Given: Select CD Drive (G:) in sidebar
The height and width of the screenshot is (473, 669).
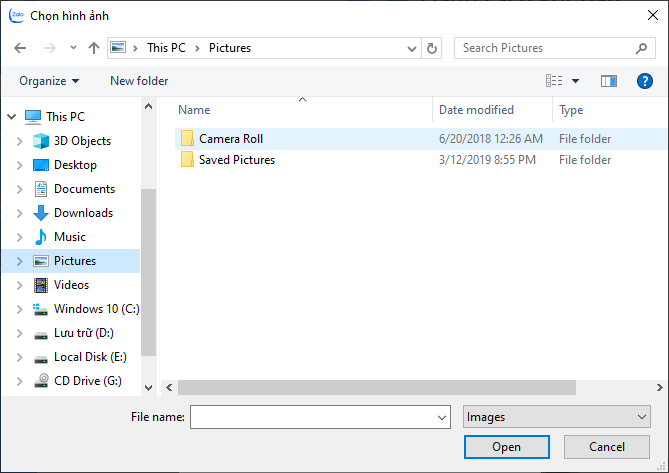Looking at the screenshot, I should coord(87,381).
